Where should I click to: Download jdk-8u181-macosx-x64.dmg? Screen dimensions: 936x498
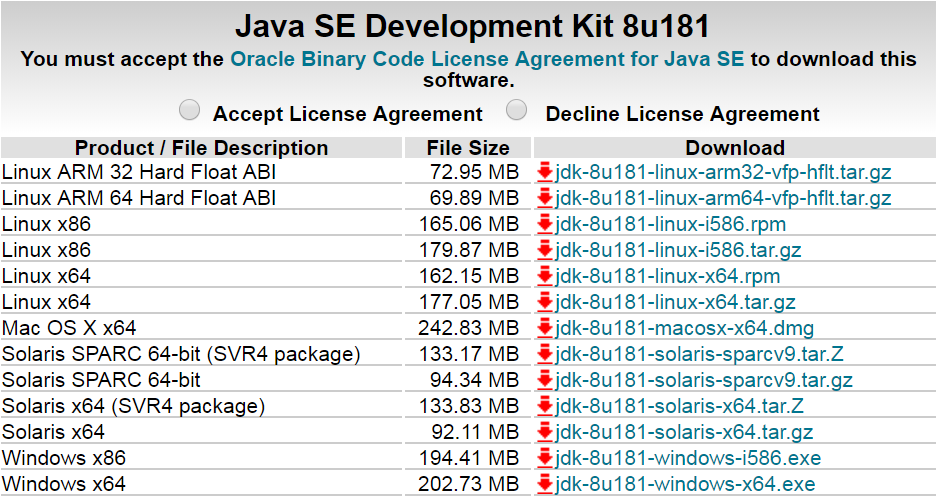685,328
